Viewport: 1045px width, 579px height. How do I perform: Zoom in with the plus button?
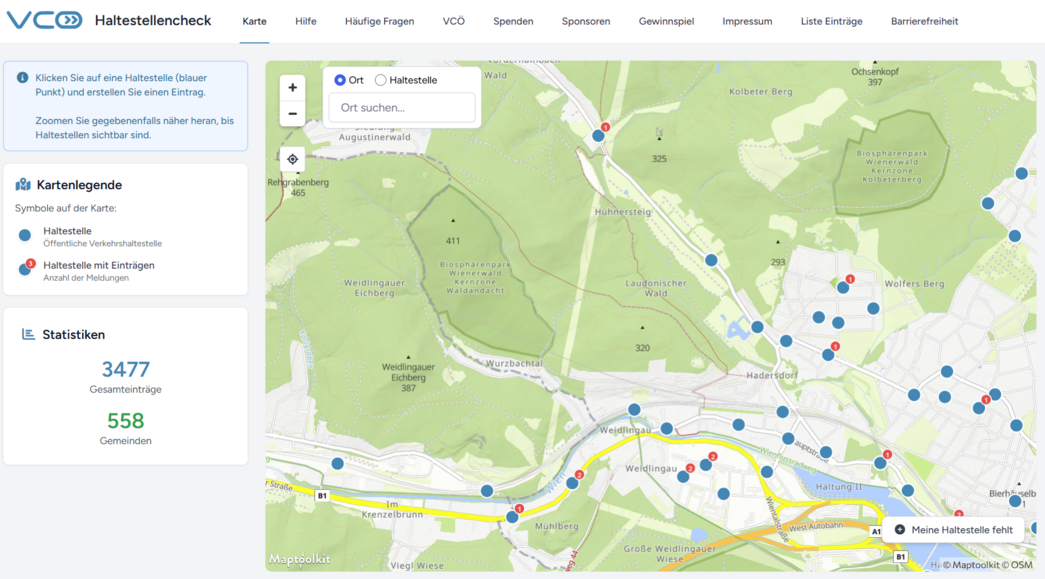point(292,88)
